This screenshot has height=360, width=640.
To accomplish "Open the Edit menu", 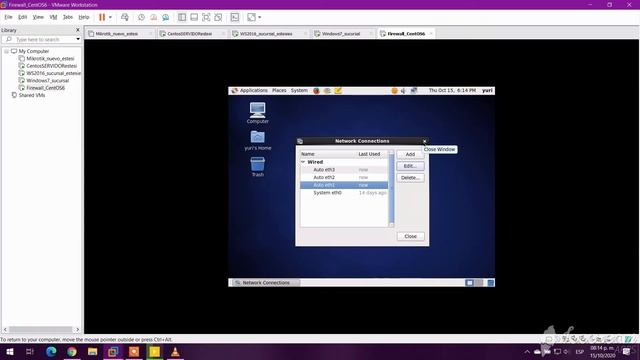I will pos(22,17).
